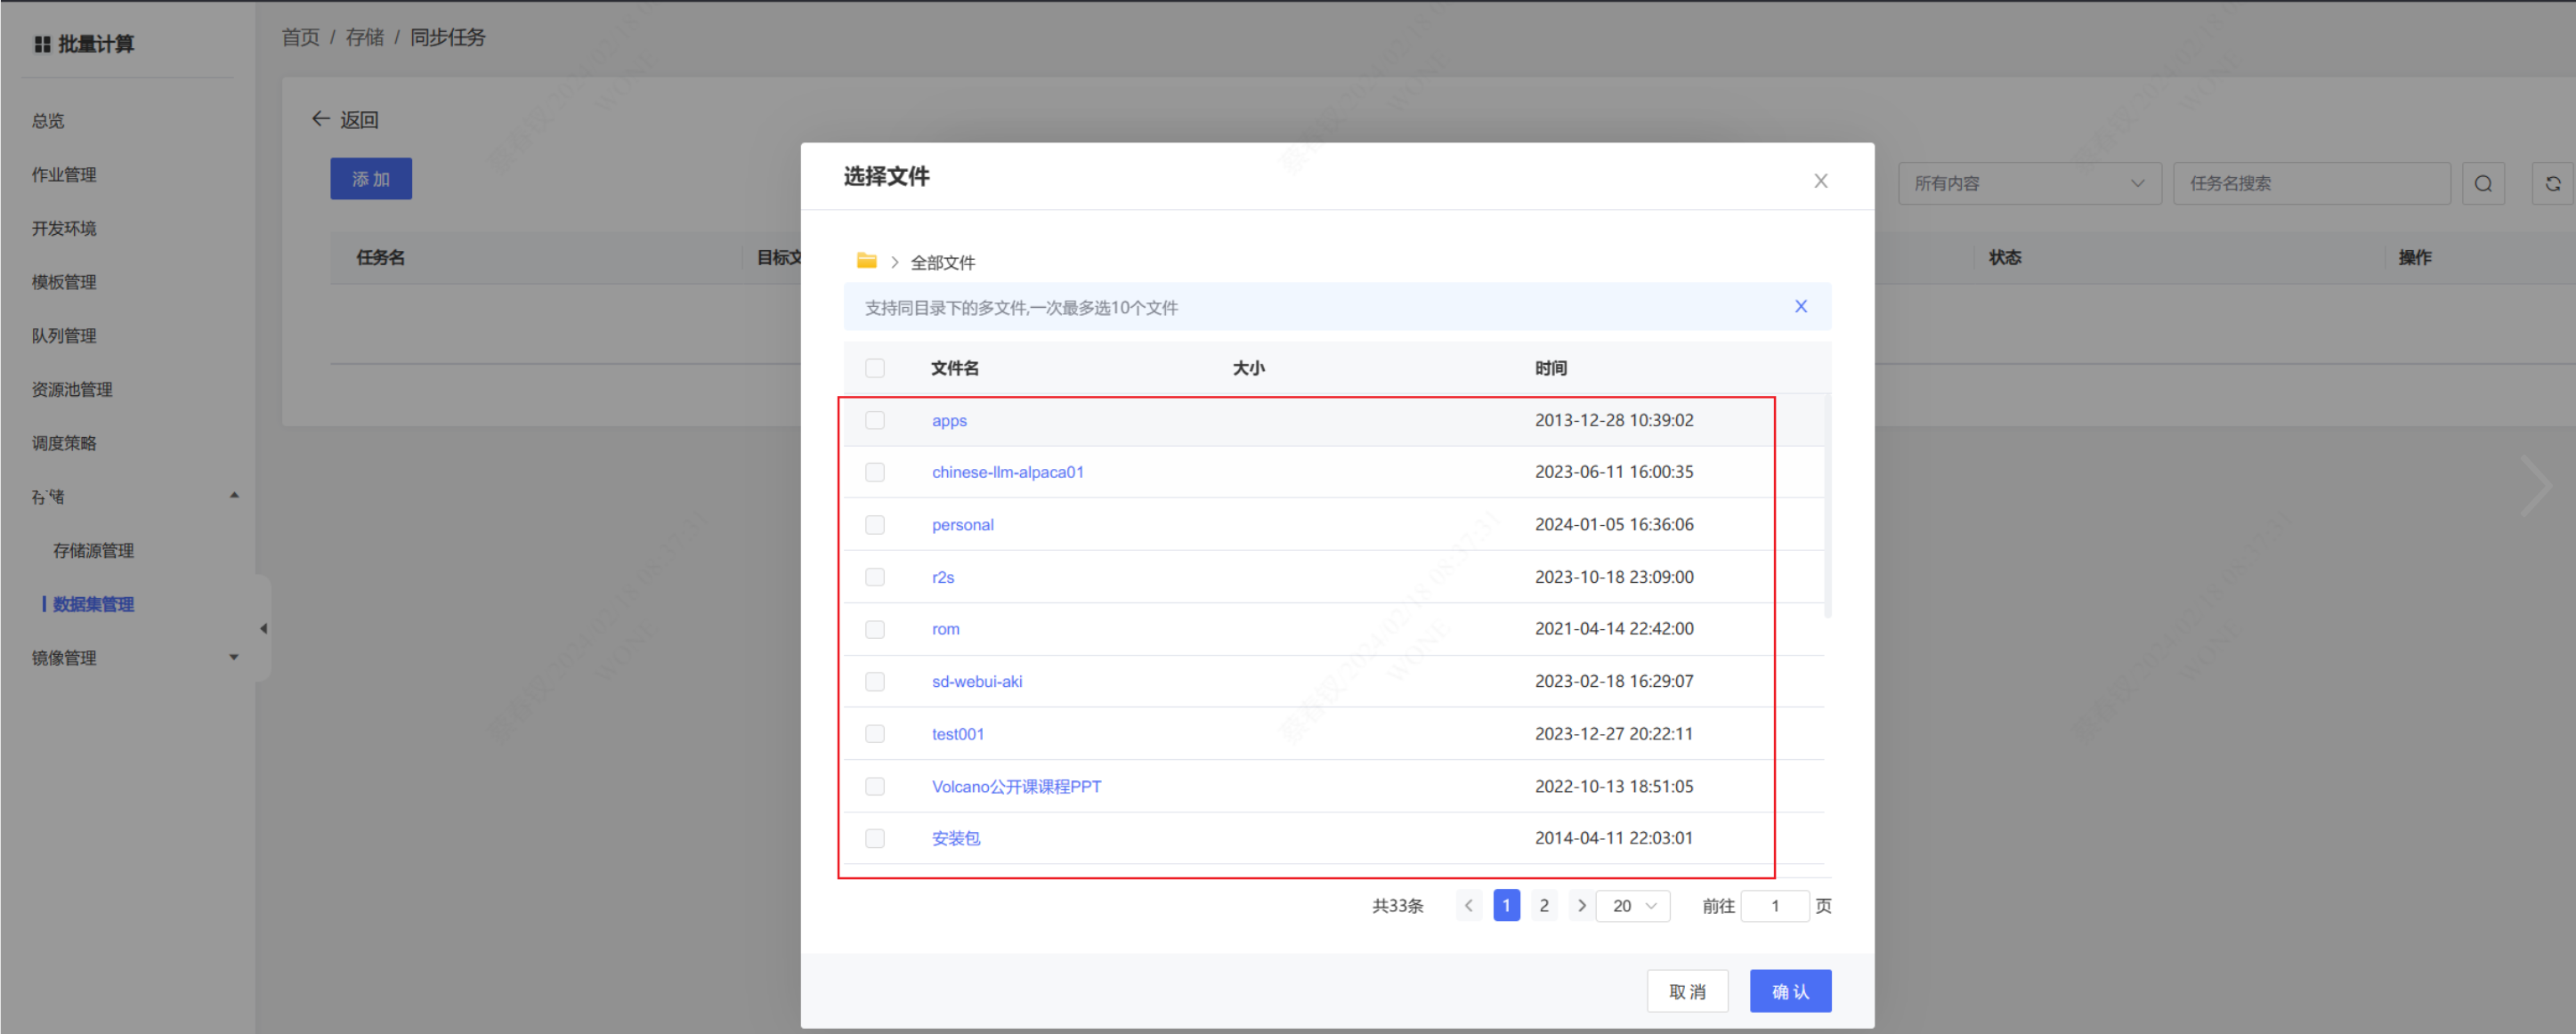Viewport: 2576px width, 1034px height.
Task: Click the 大小 column header
Action: [1248, 368]
